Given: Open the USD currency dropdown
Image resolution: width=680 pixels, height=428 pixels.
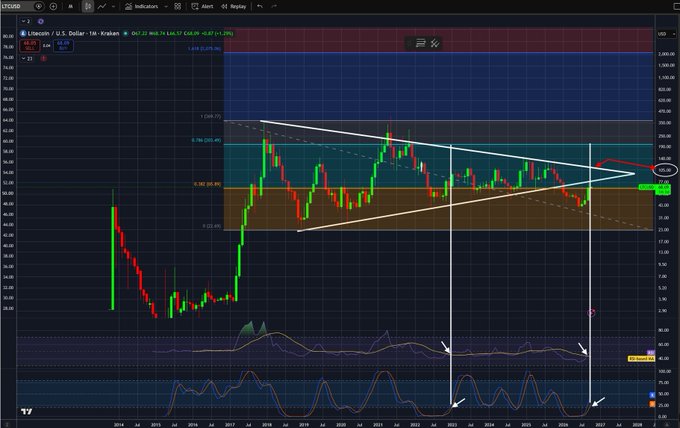Looking at the screenshot, I should 667,34.
